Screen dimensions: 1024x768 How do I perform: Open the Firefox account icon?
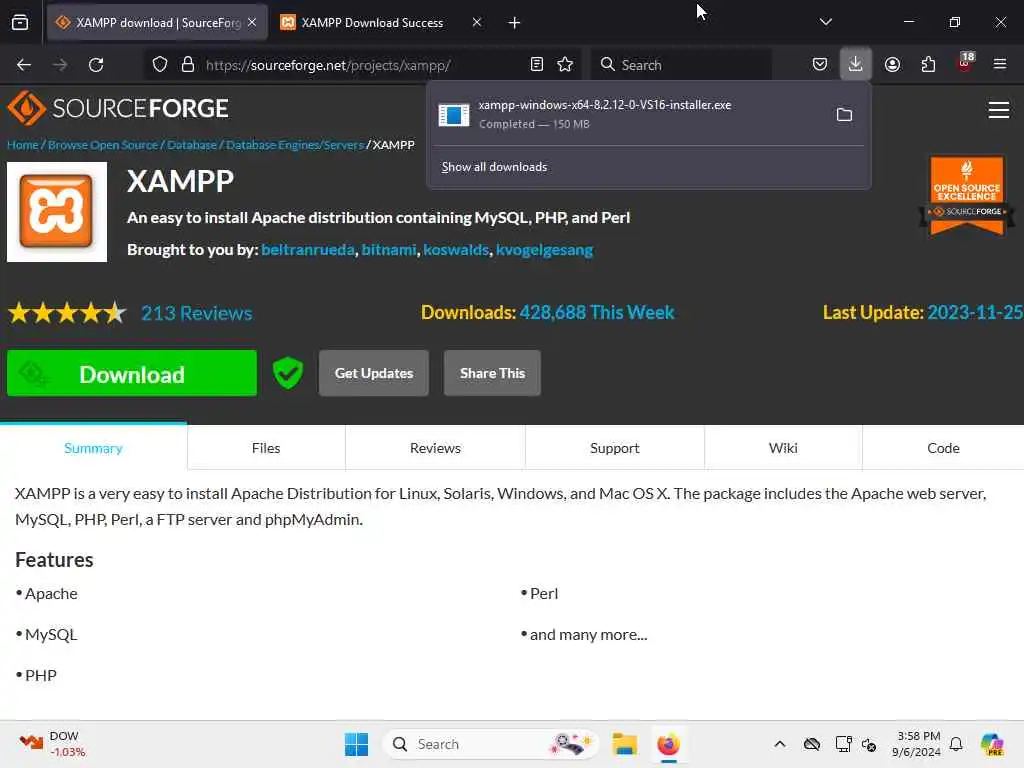pos(892,65)
